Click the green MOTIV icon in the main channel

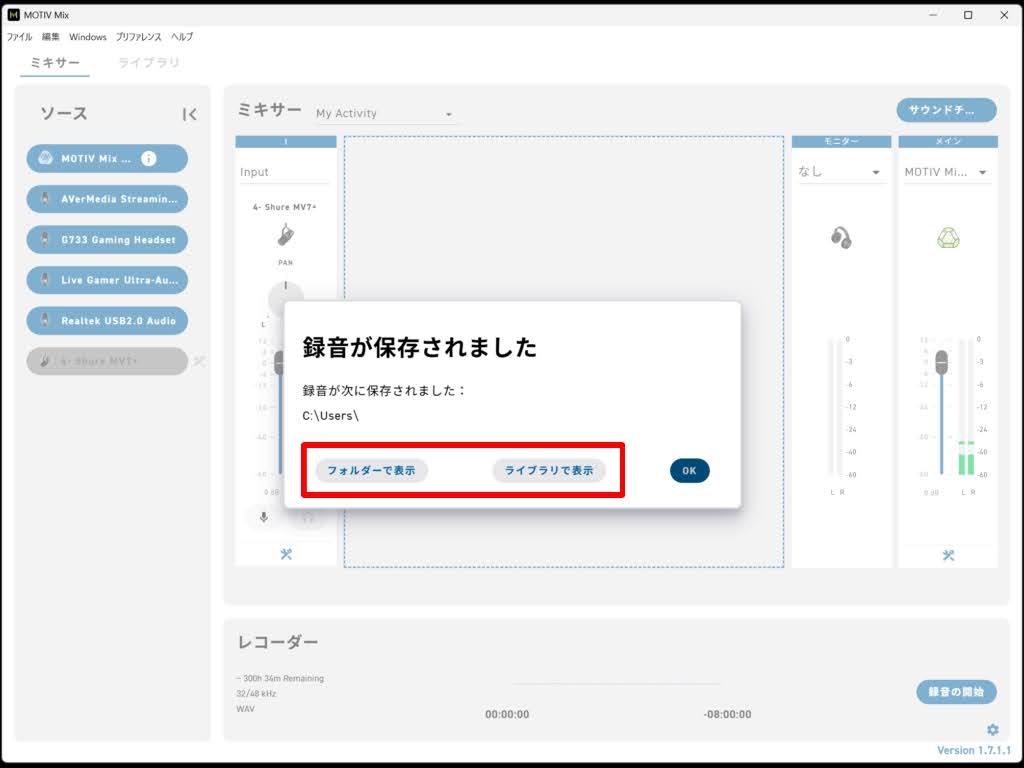(947, 238)
